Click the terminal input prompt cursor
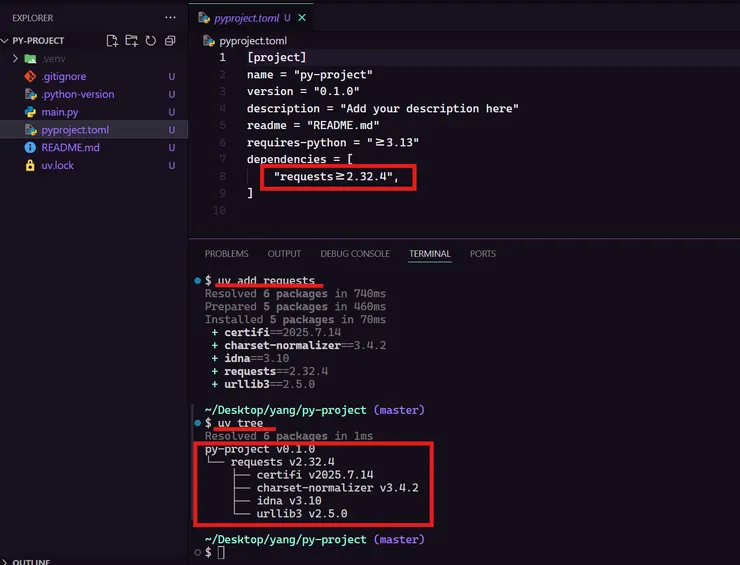 click(221, 552)
